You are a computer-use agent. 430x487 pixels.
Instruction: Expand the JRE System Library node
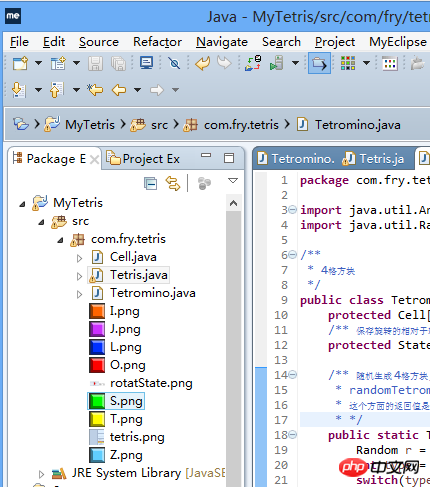coord(41,474)
